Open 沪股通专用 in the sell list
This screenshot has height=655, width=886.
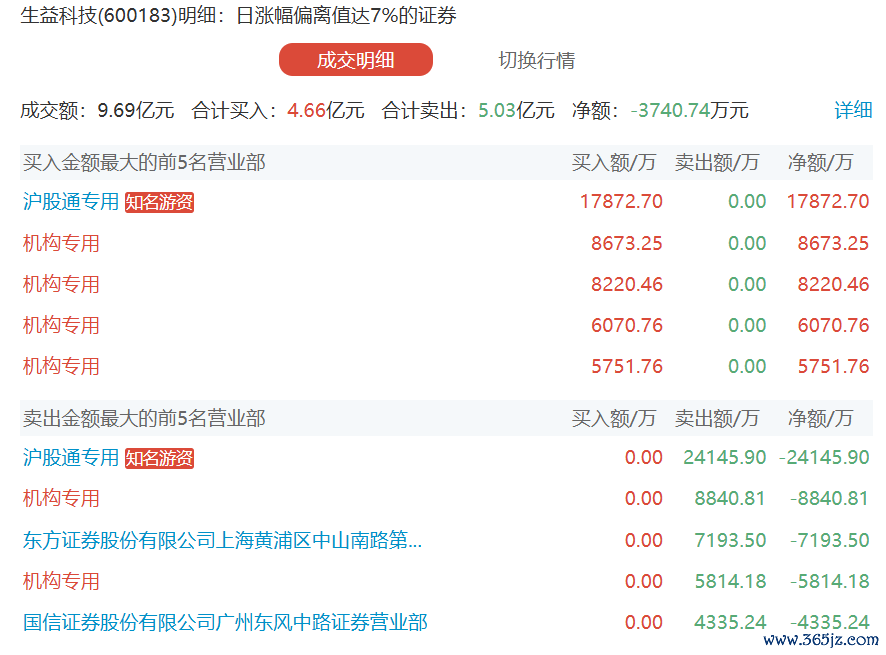(71, 457)
